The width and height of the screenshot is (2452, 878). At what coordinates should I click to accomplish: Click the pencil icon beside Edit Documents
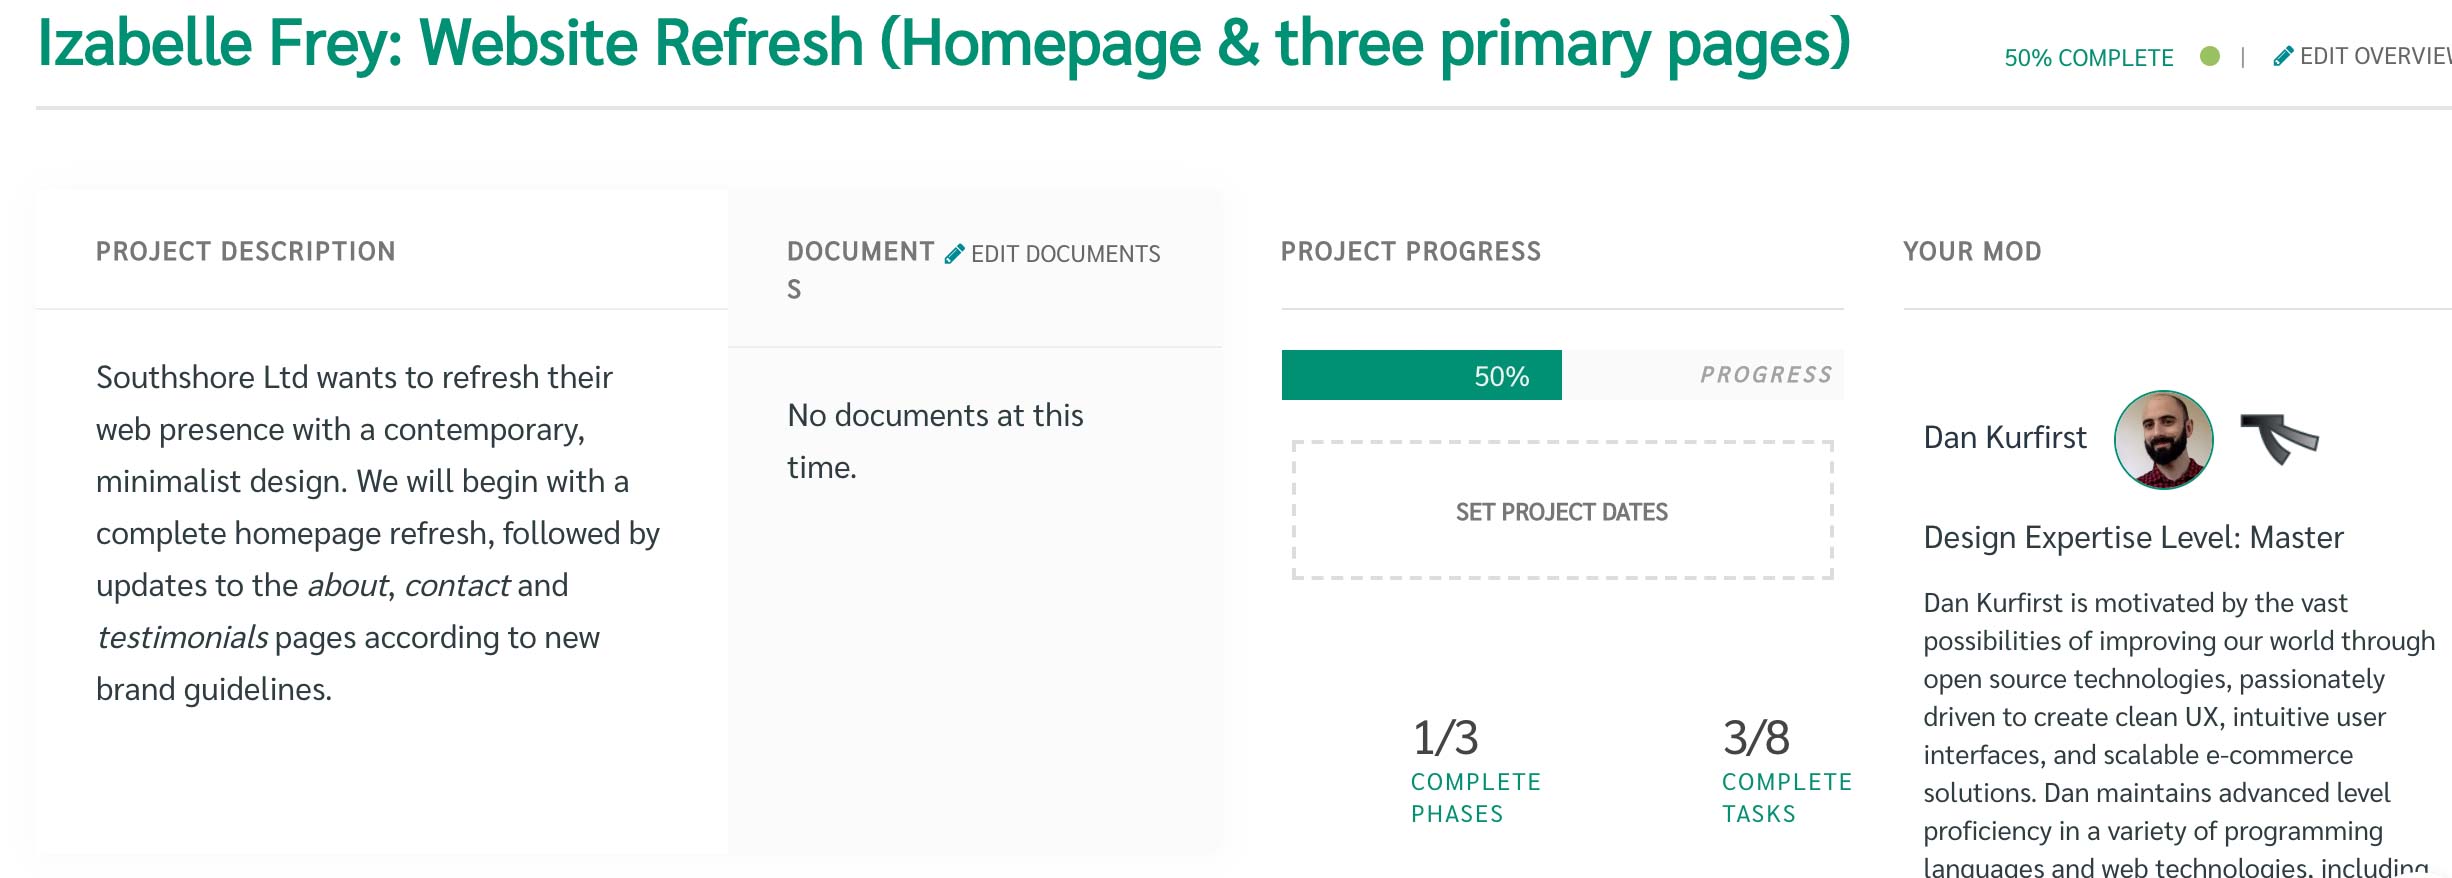[x=955, y=254]
